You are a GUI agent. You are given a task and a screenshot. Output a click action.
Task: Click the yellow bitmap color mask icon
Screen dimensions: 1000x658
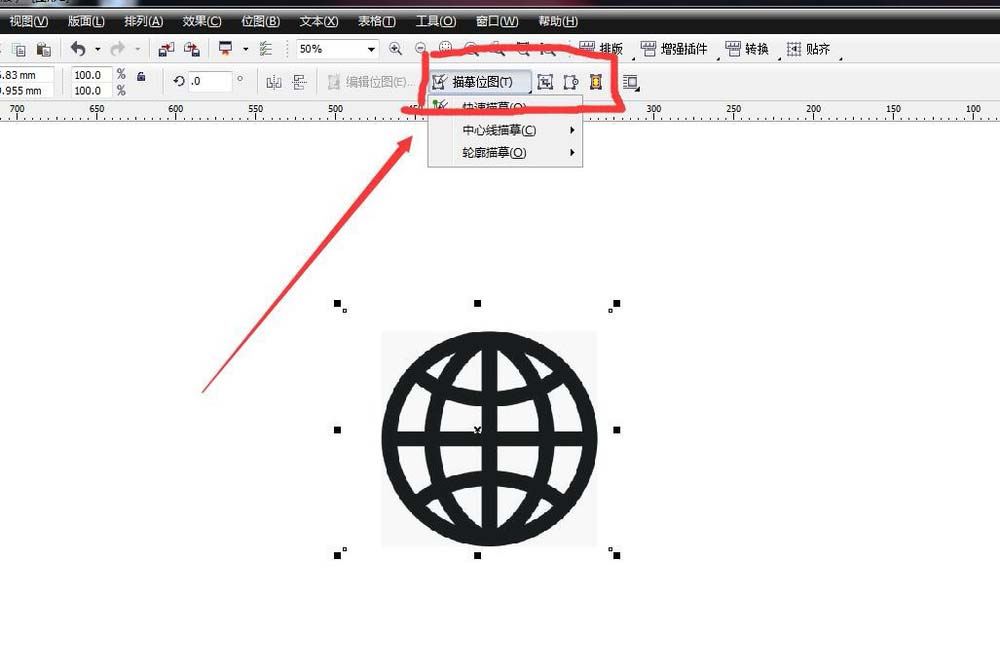596,82
